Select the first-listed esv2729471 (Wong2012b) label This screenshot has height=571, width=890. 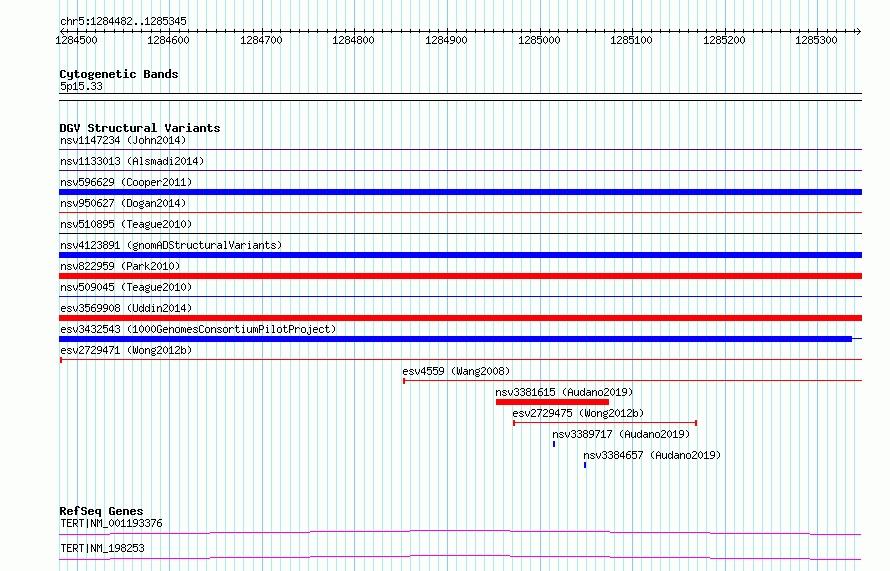[126, 350]
